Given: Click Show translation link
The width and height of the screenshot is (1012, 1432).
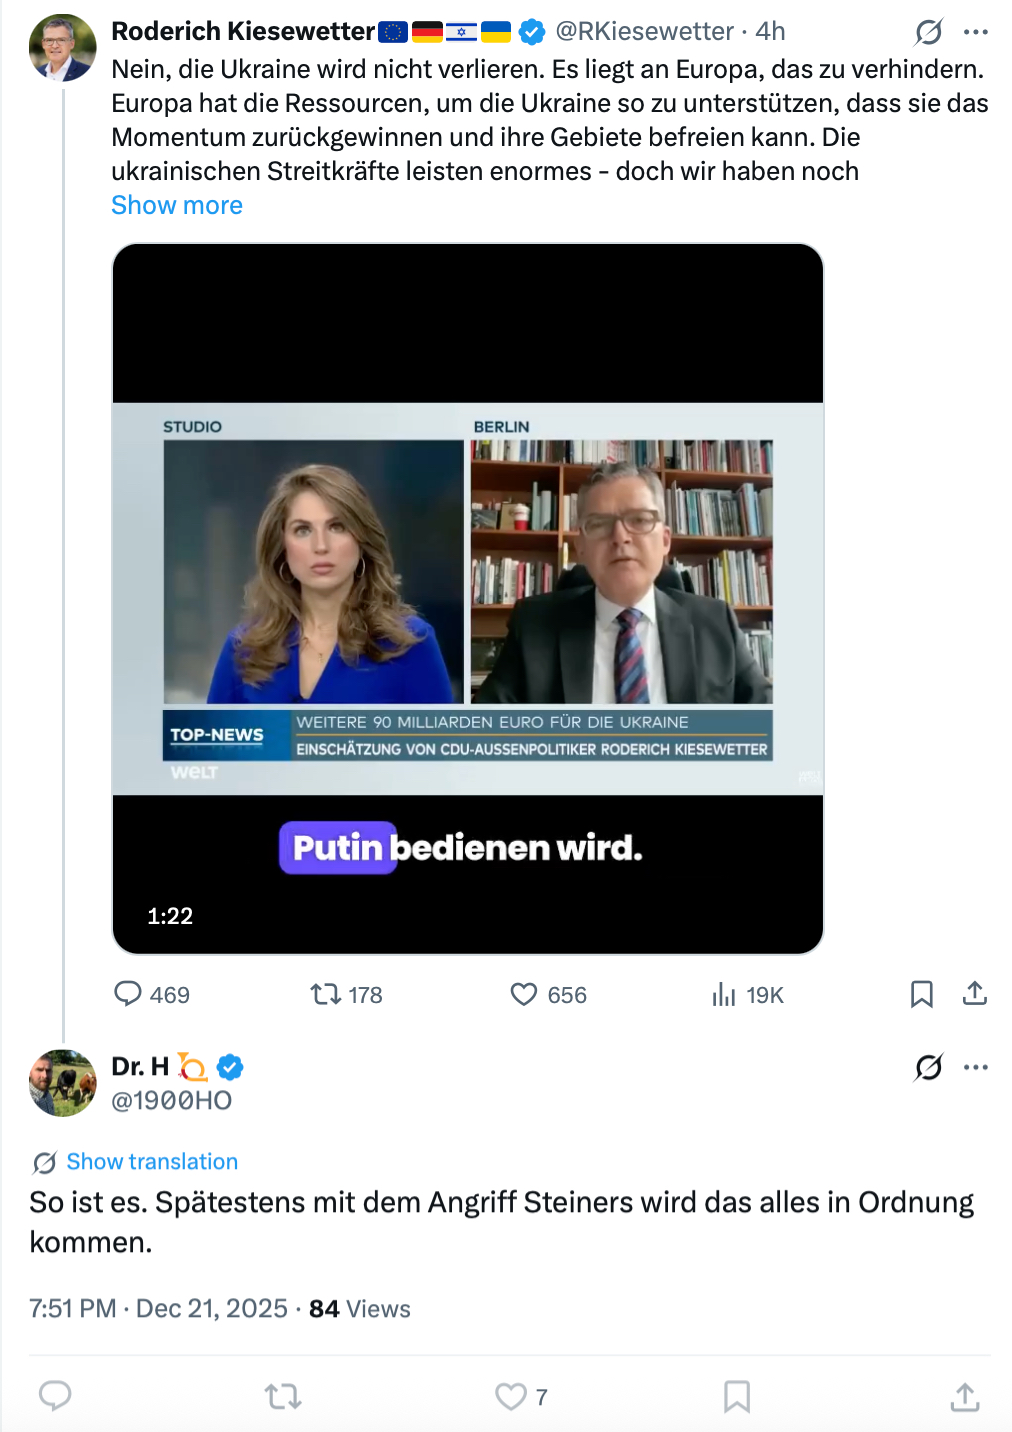Looking at the screenshot, I should pyautogui.click(x=152, y=1162).
